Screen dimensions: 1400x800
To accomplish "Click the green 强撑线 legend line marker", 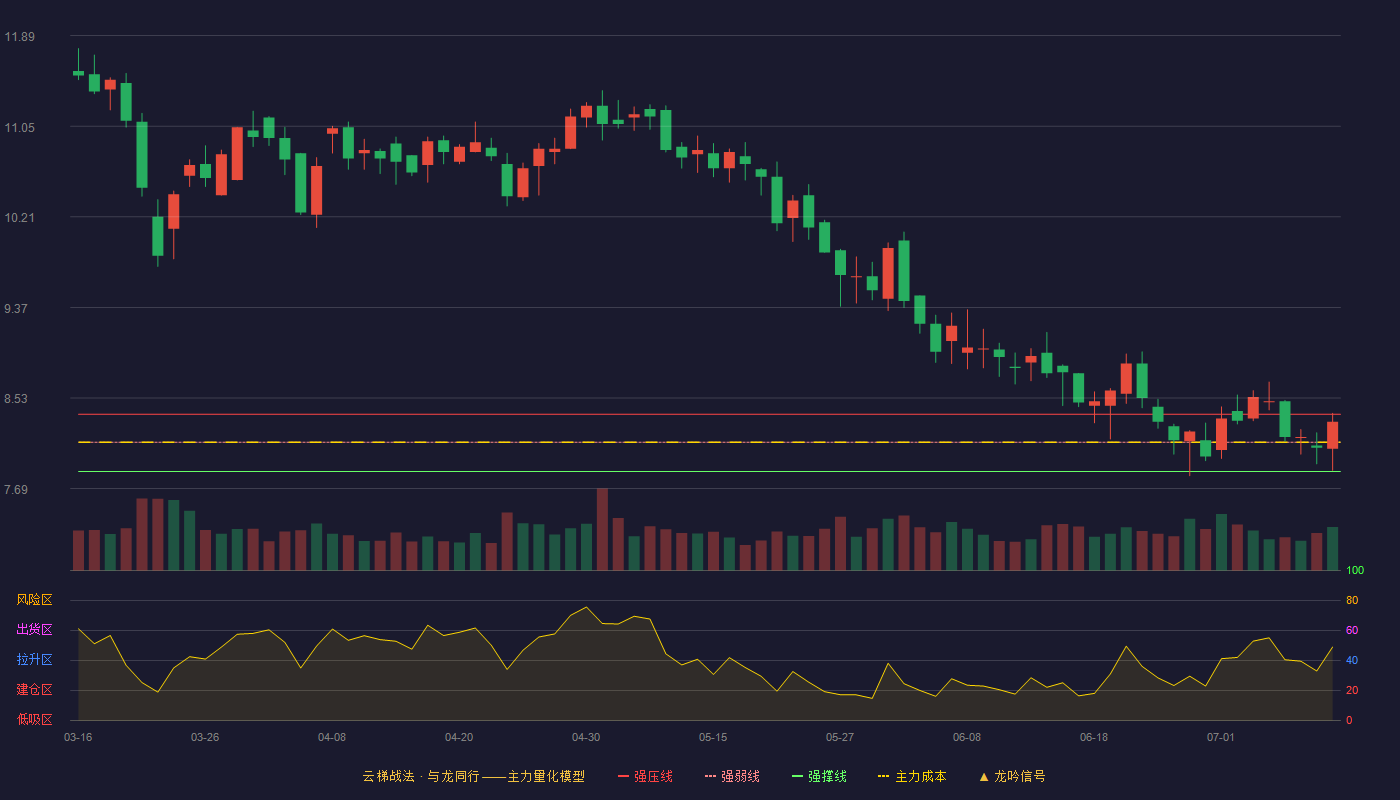I will click(x=798, y=776).
